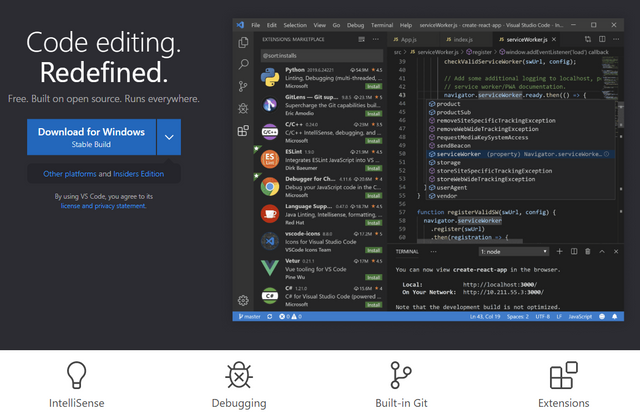Open the download options dropdown arrow

pyautogui.click(x=169, y=137)
